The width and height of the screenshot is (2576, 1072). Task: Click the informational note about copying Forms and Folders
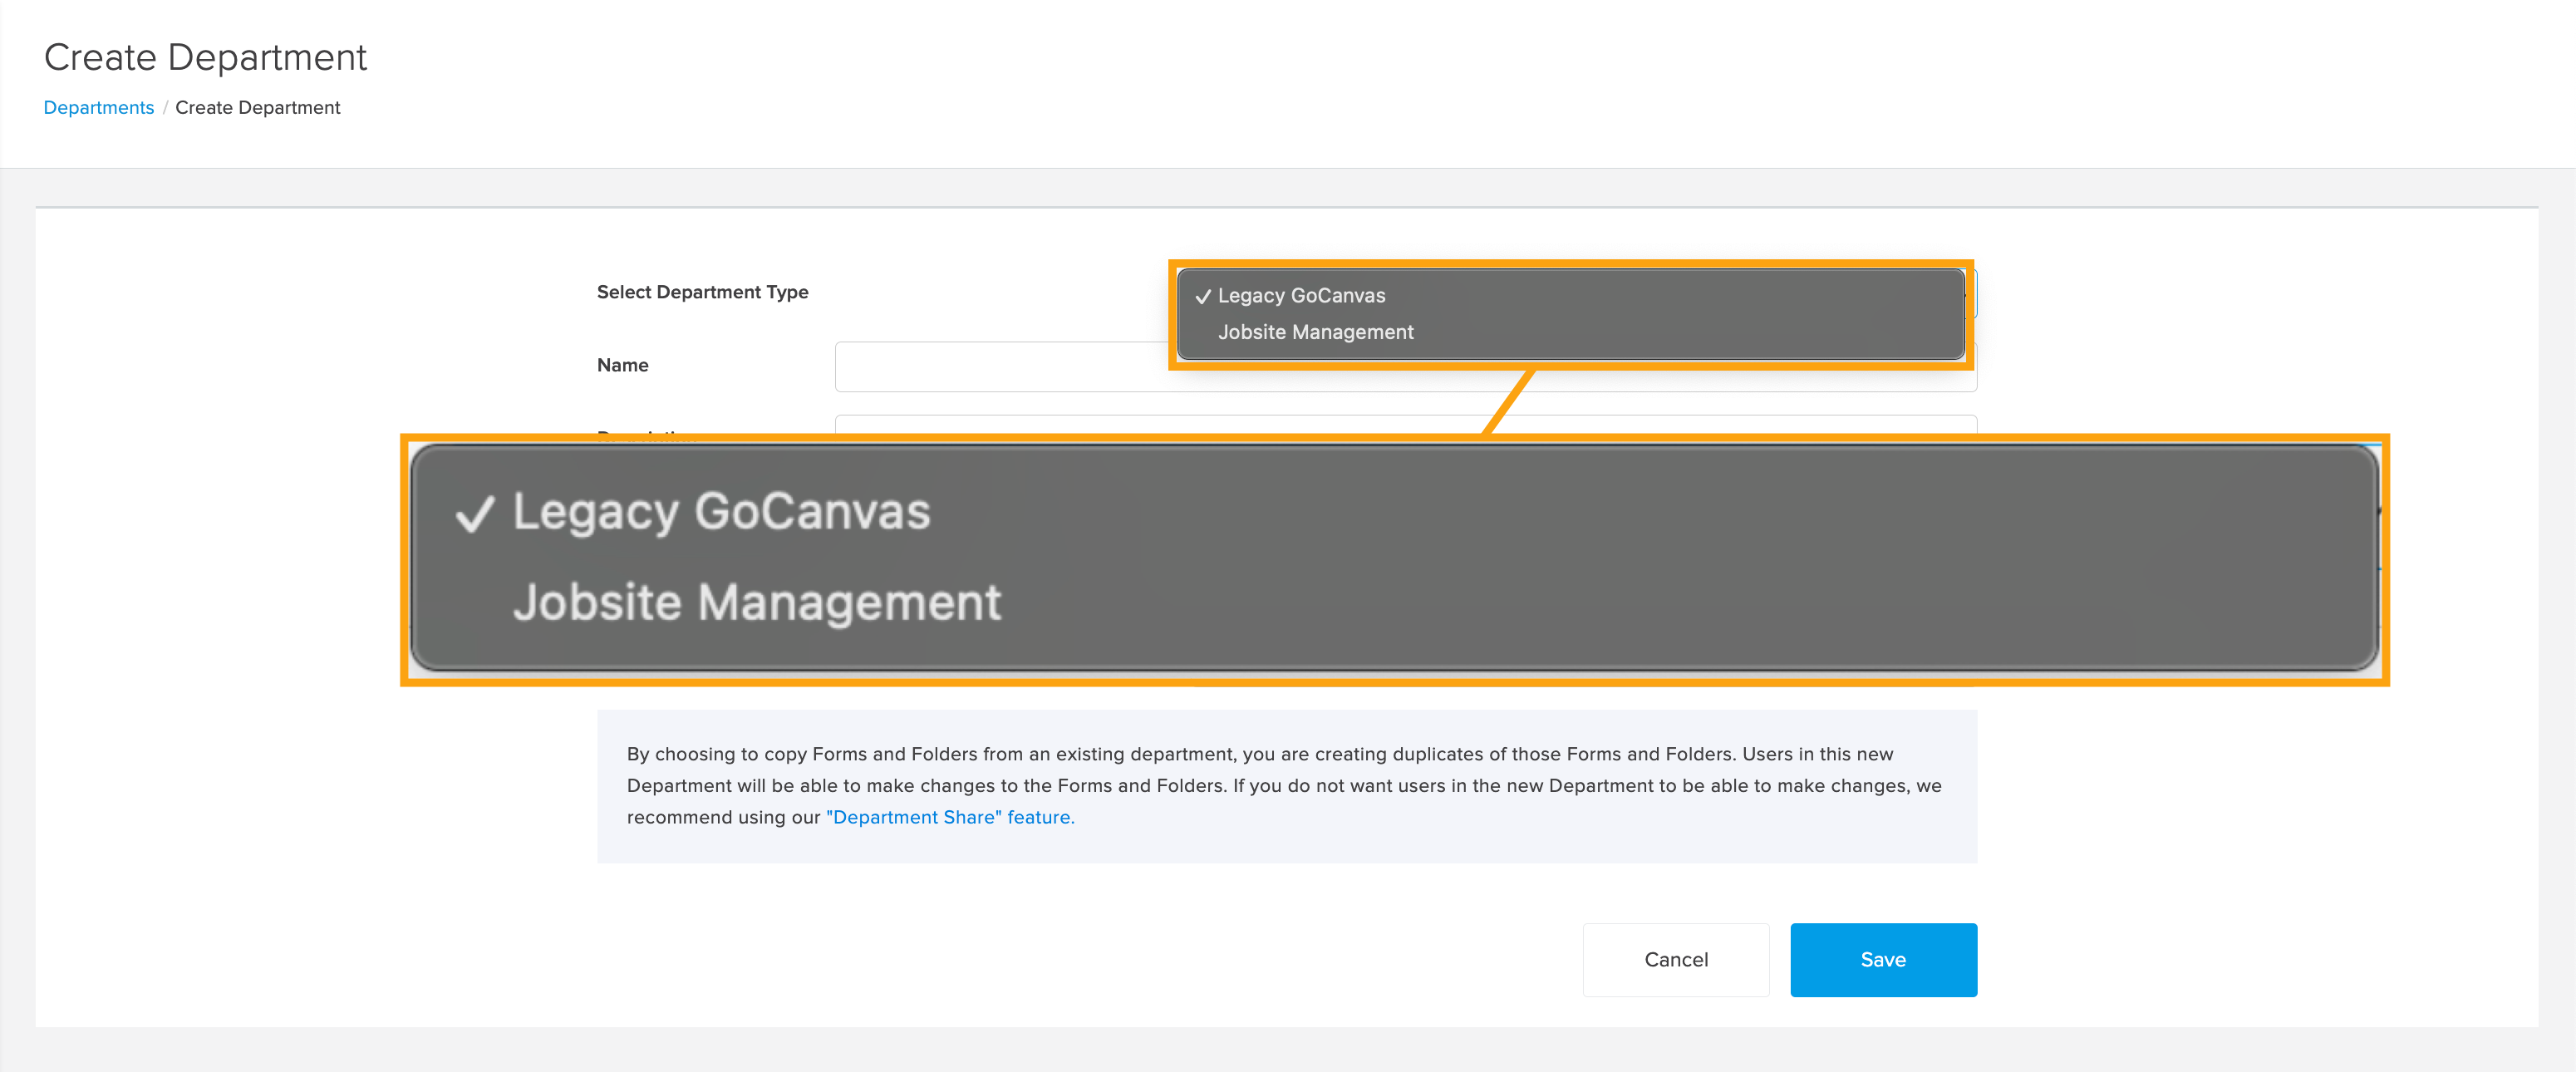tap(1287, 785)
